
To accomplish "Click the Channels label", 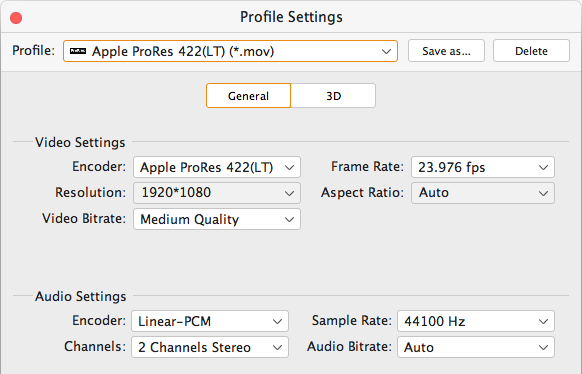I will (95, 347).
